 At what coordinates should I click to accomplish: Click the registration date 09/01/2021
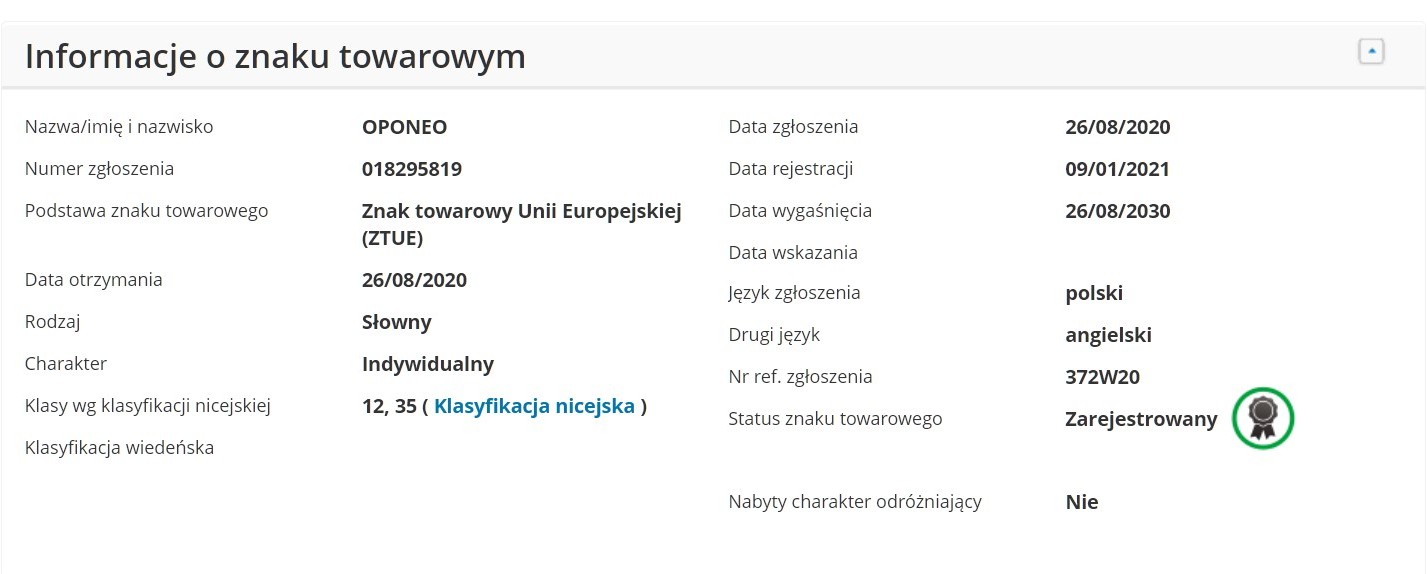[x=1117, y=169]
